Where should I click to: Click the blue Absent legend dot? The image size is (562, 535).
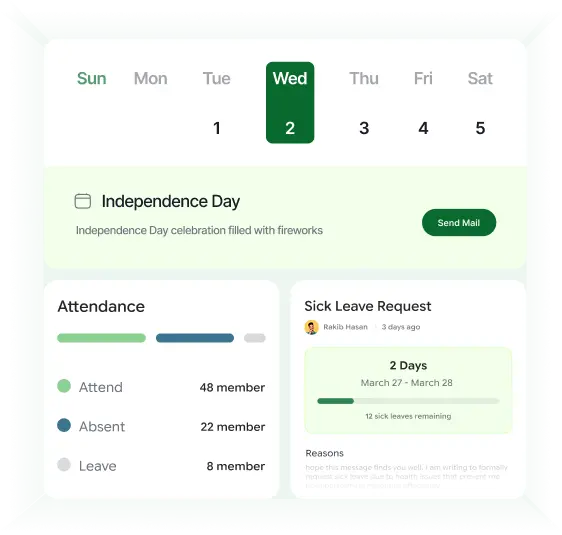tap(64, 425)
